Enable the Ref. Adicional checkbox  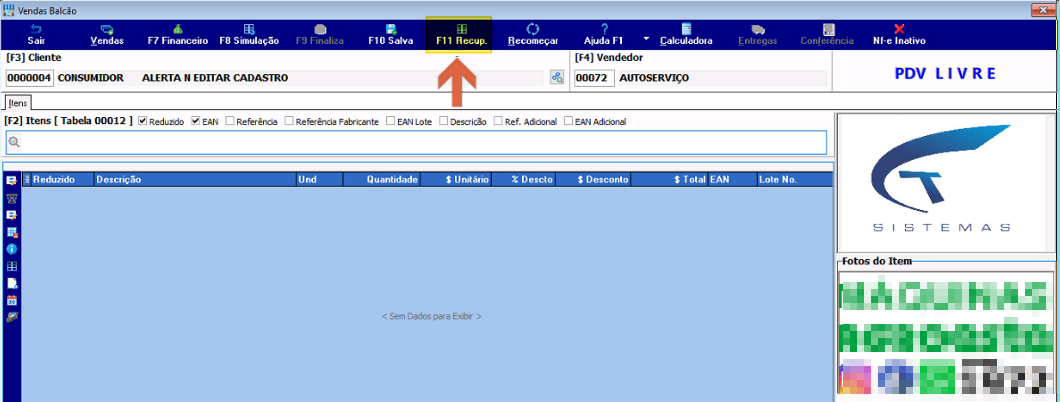tap(498, 122)
